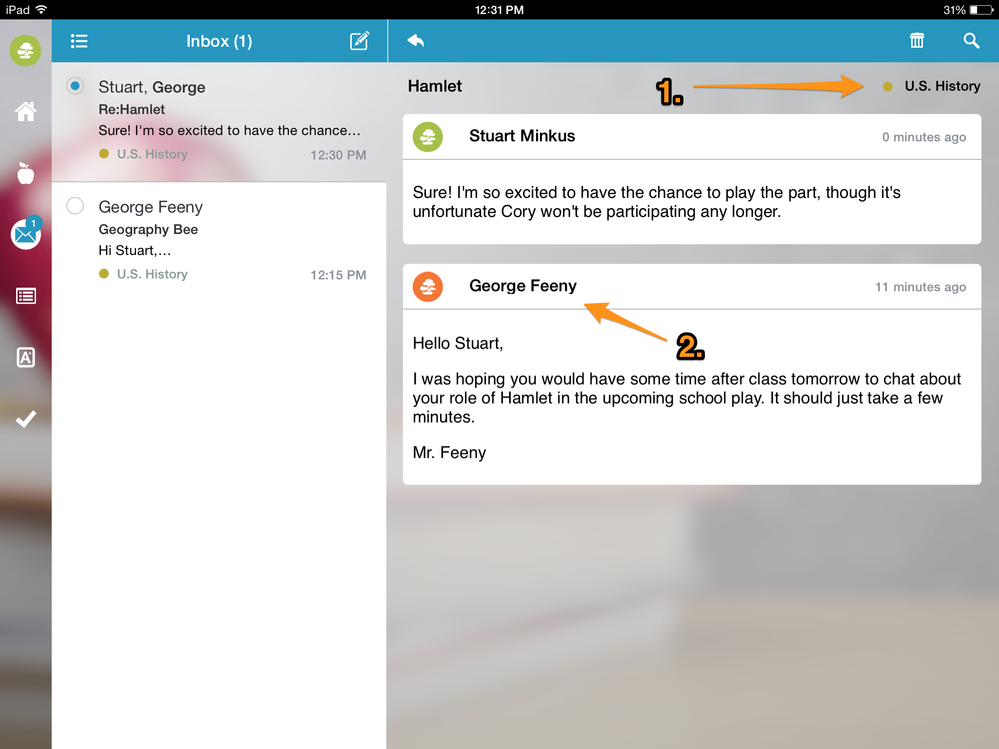Tap the 'Mr. Feeny' signature line
Screen dimensions: 999x749
449,452
